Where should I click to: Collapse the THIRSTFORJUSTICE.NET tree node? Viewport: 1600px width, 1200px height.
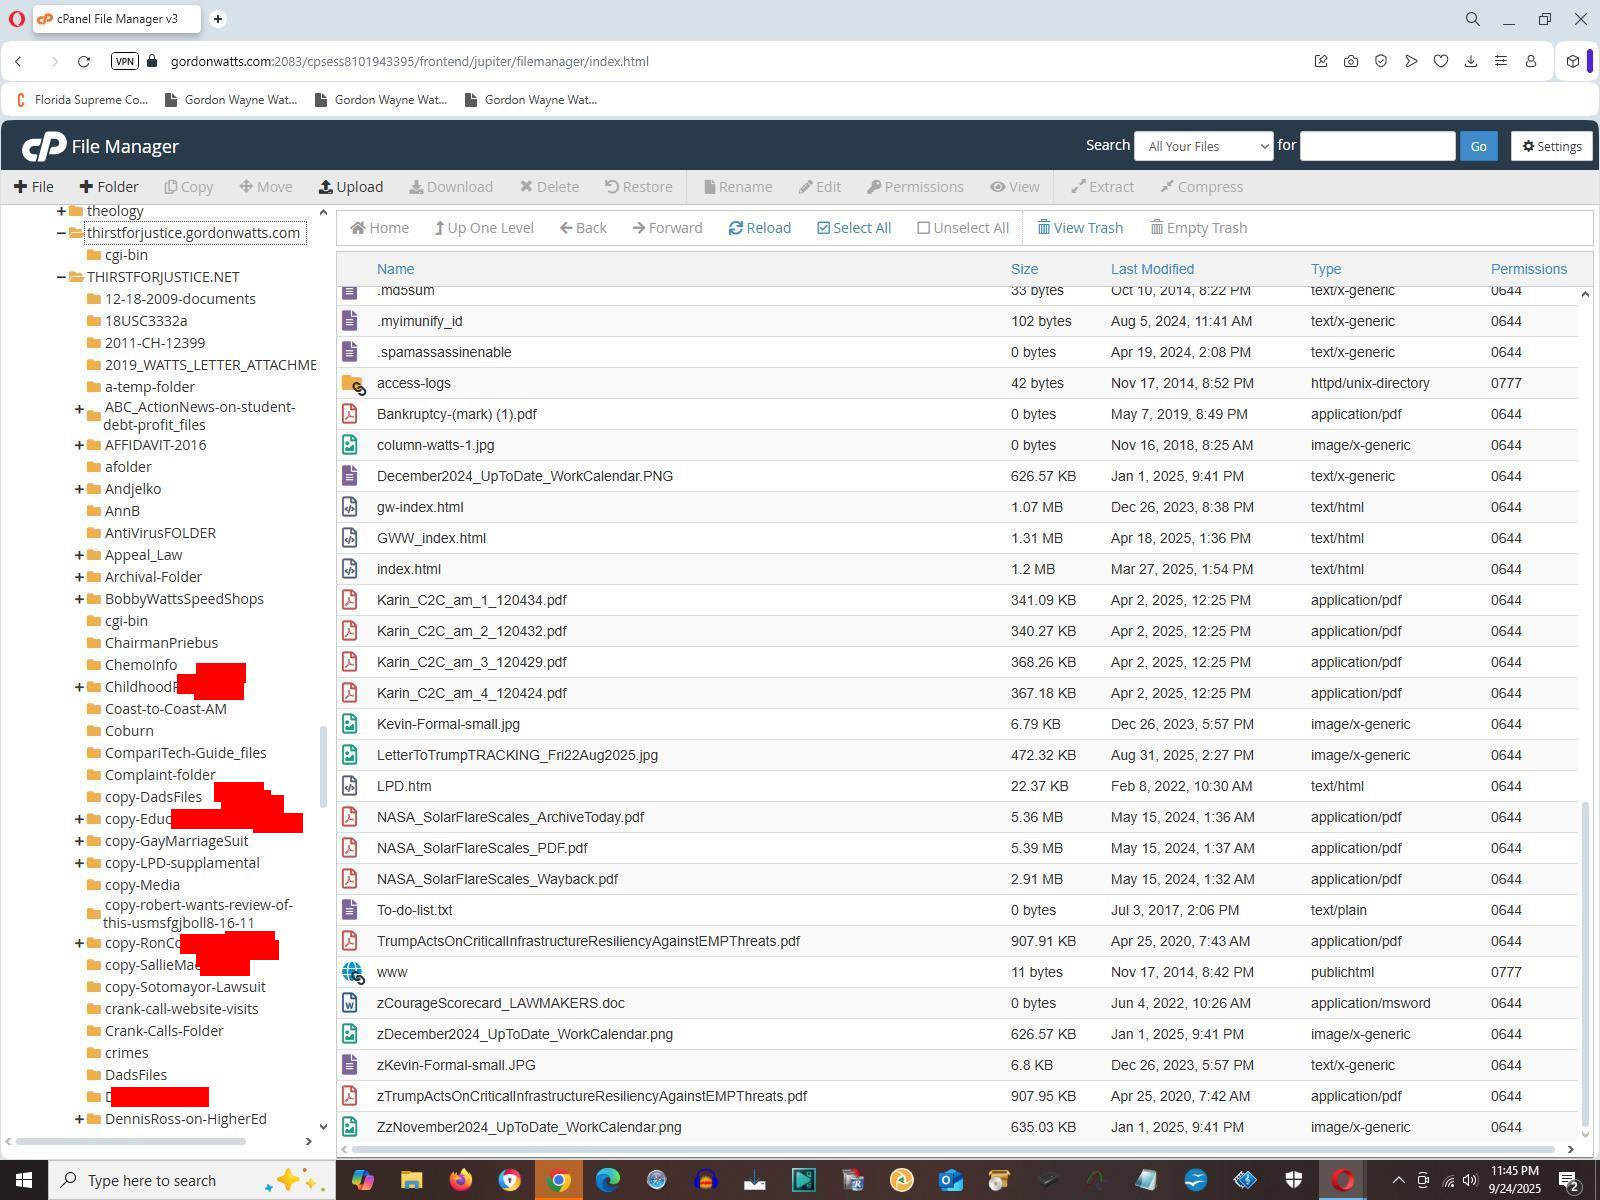(61, 277)
